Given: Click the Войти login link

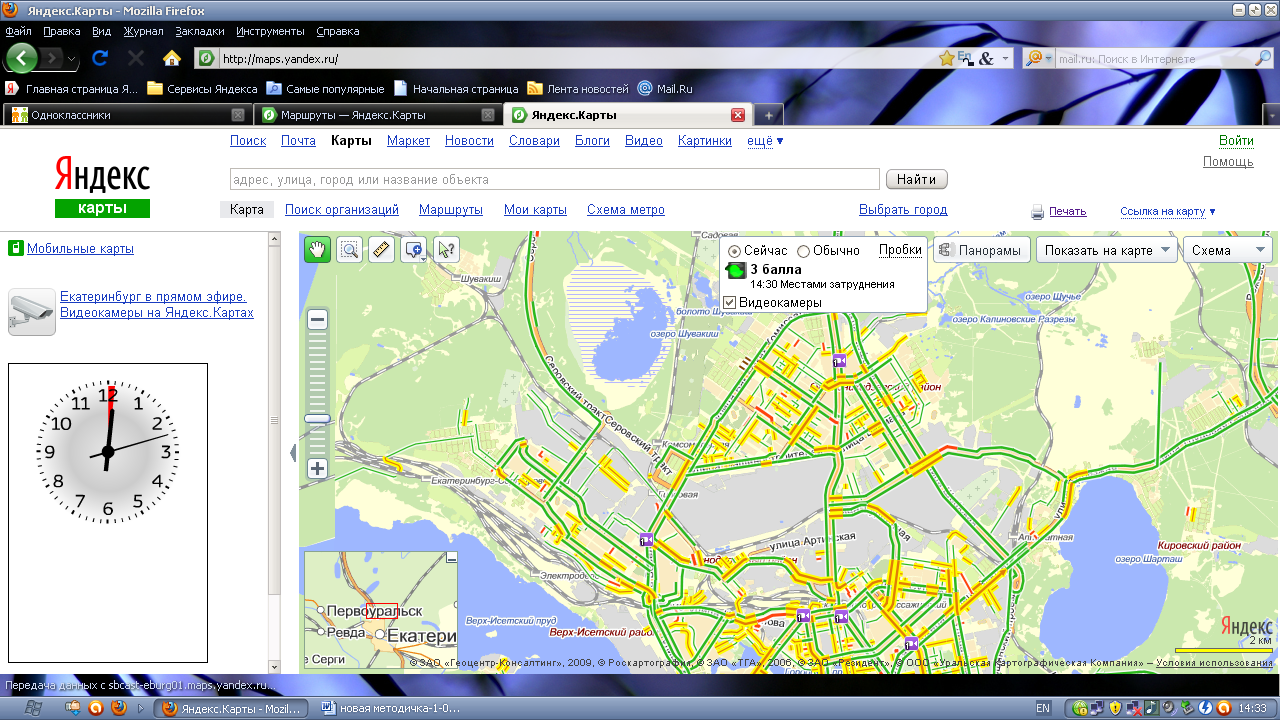Looking at the screenshot, I should 1236,141.
